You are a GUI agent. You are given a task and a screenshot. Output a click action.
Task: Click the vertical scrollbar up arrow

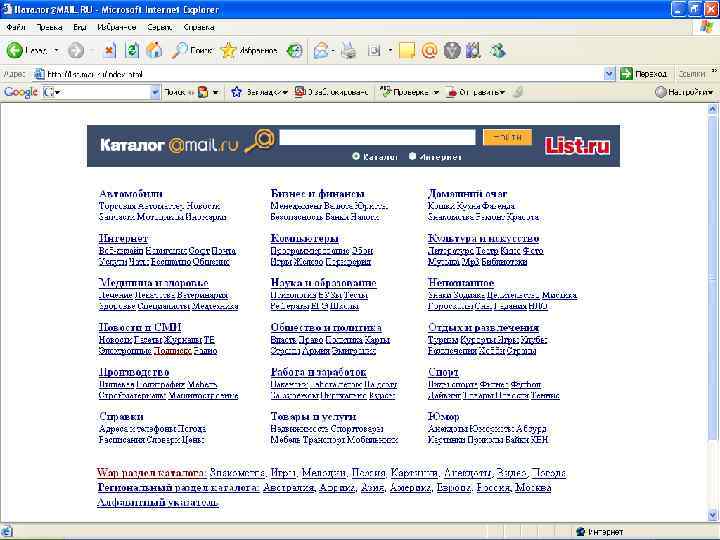(x=713, y=109)
